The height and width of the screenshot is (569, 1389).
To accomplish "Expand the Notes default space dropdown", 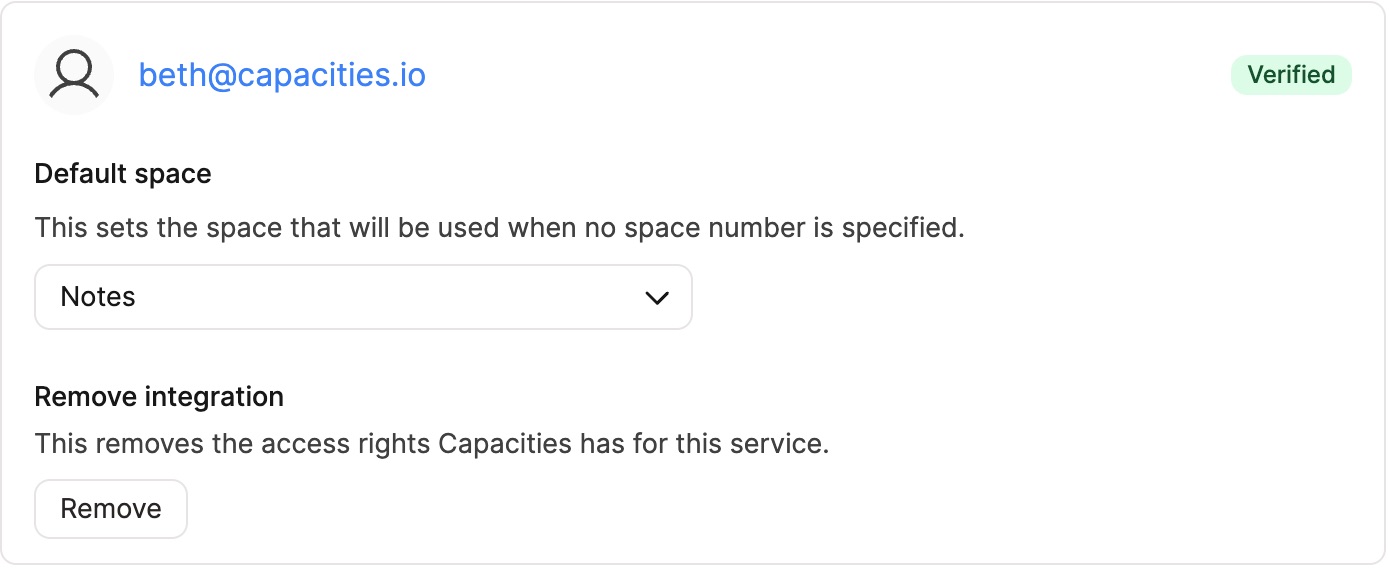I will click(x=363, y=297).
